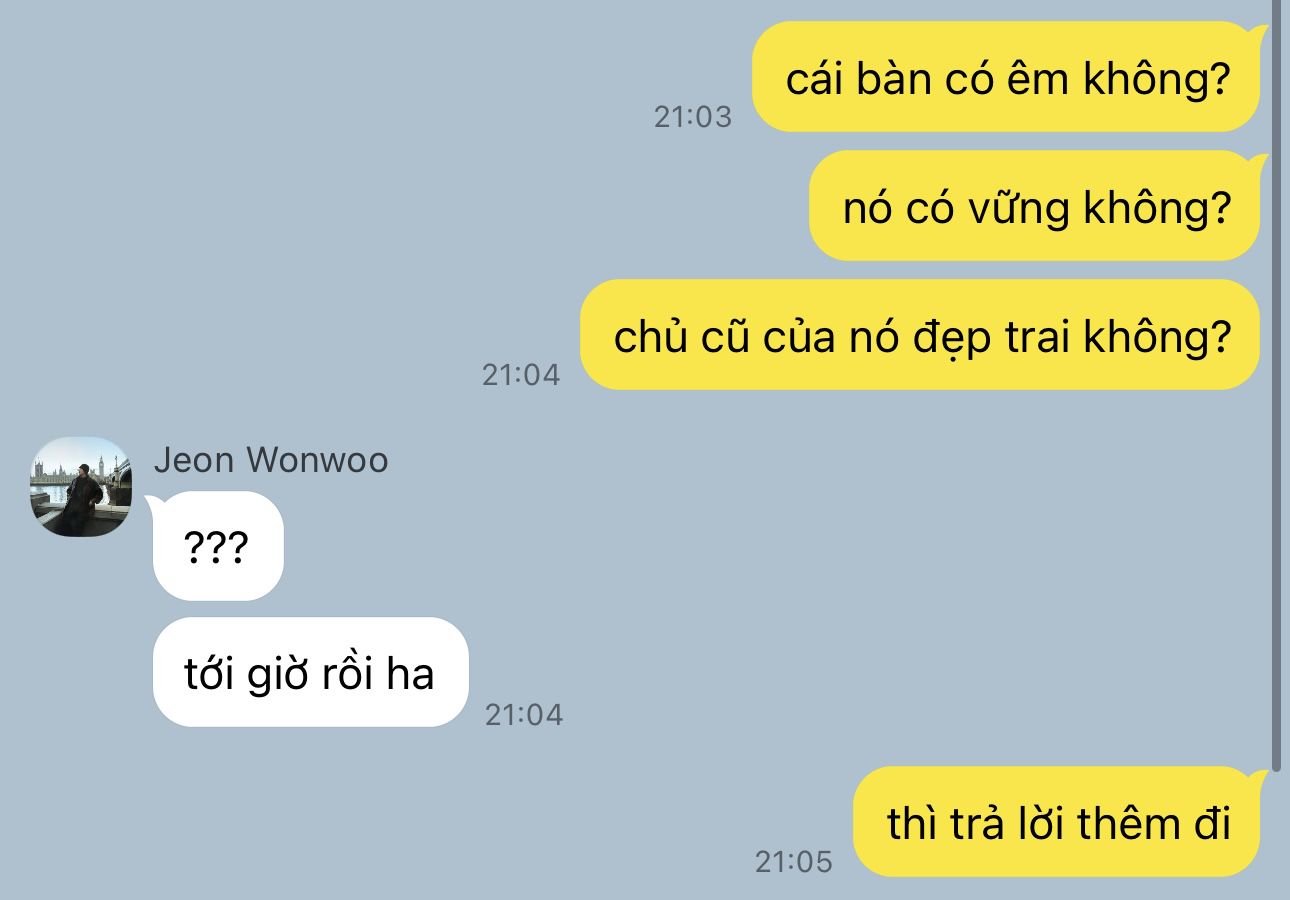
Task: Click the chat scrollbar on the right edge
Action: (1276, 385)
